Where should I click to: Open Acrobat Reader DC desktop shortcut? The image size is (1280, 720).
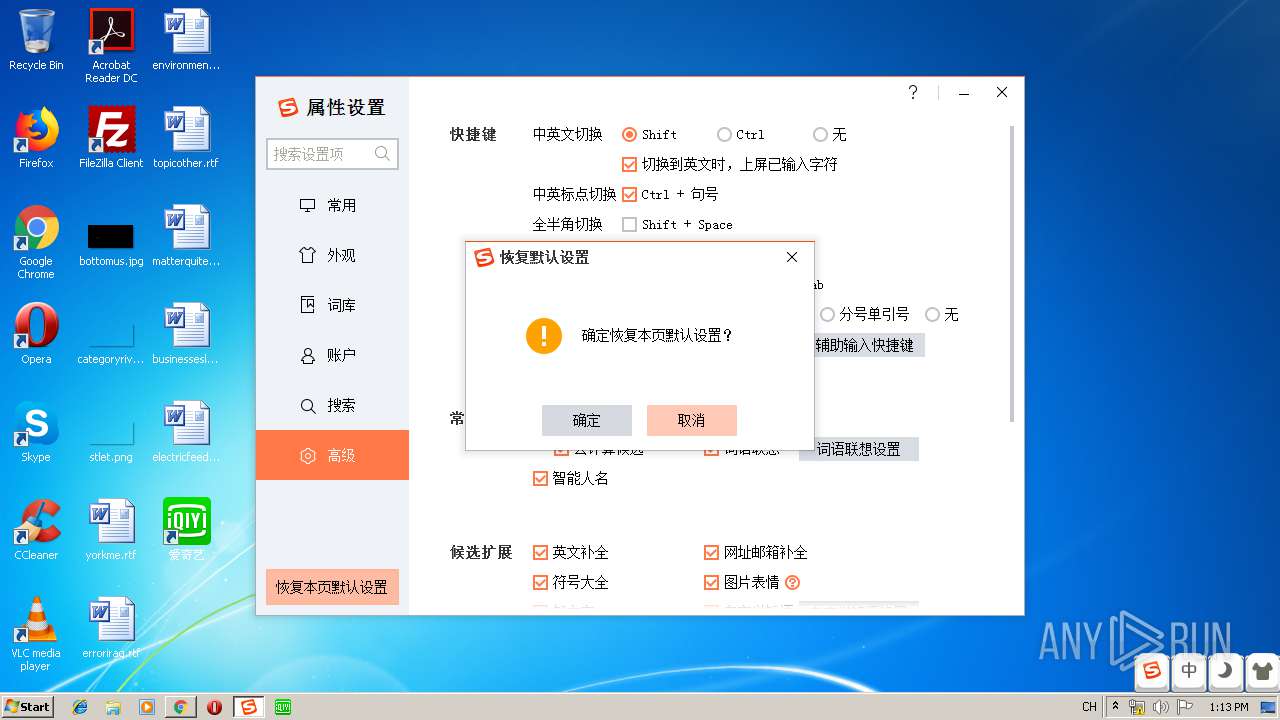pyautogui.click(x=111, y=46)
